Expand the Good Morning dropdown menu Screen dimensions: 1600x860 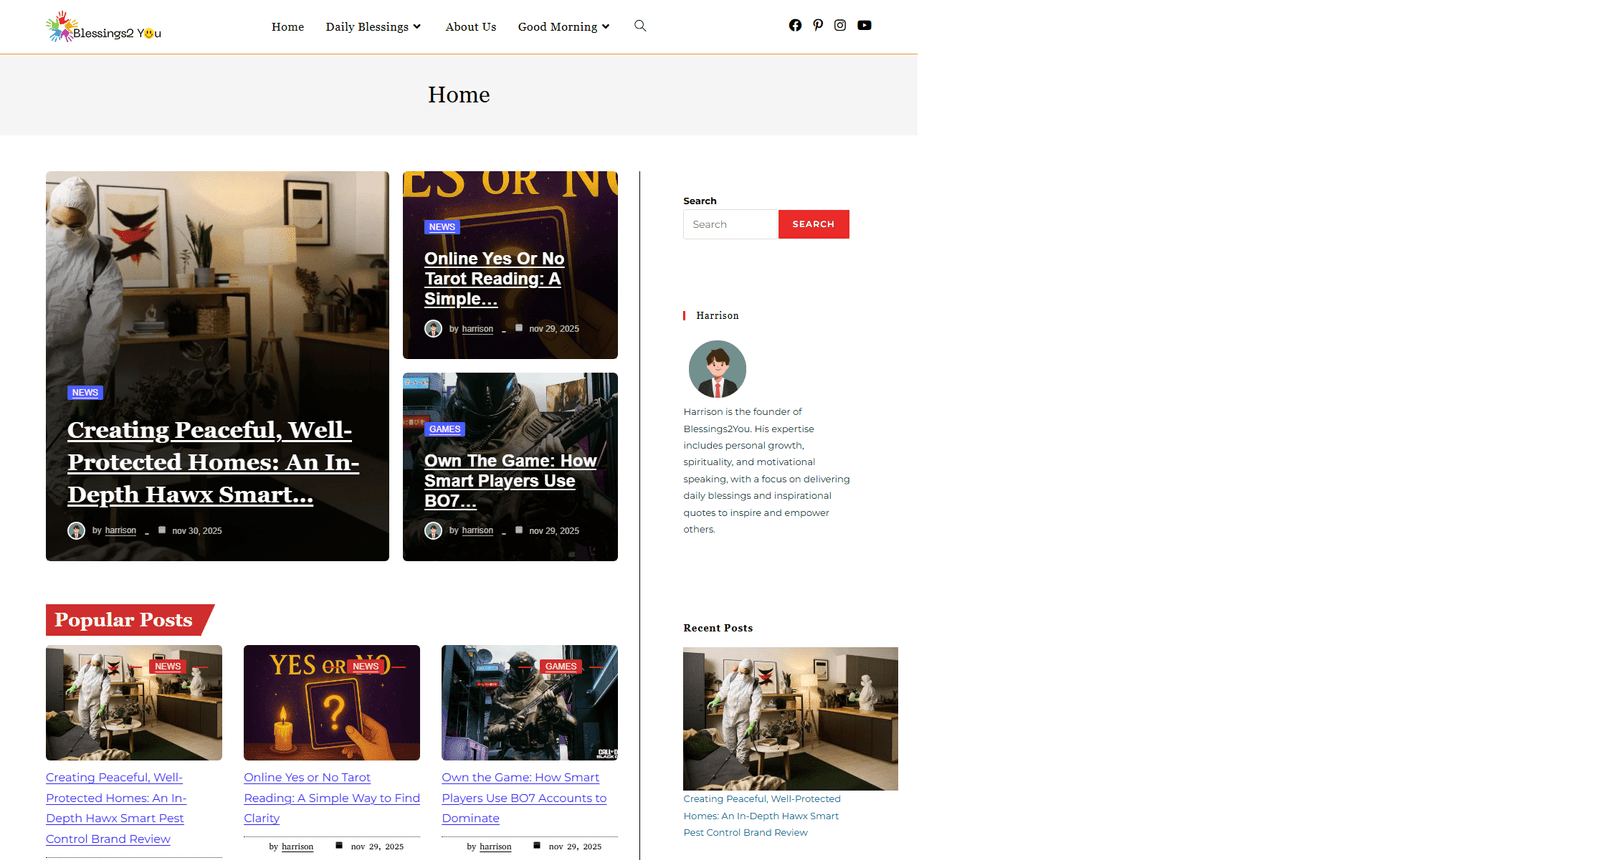point(563,27)
